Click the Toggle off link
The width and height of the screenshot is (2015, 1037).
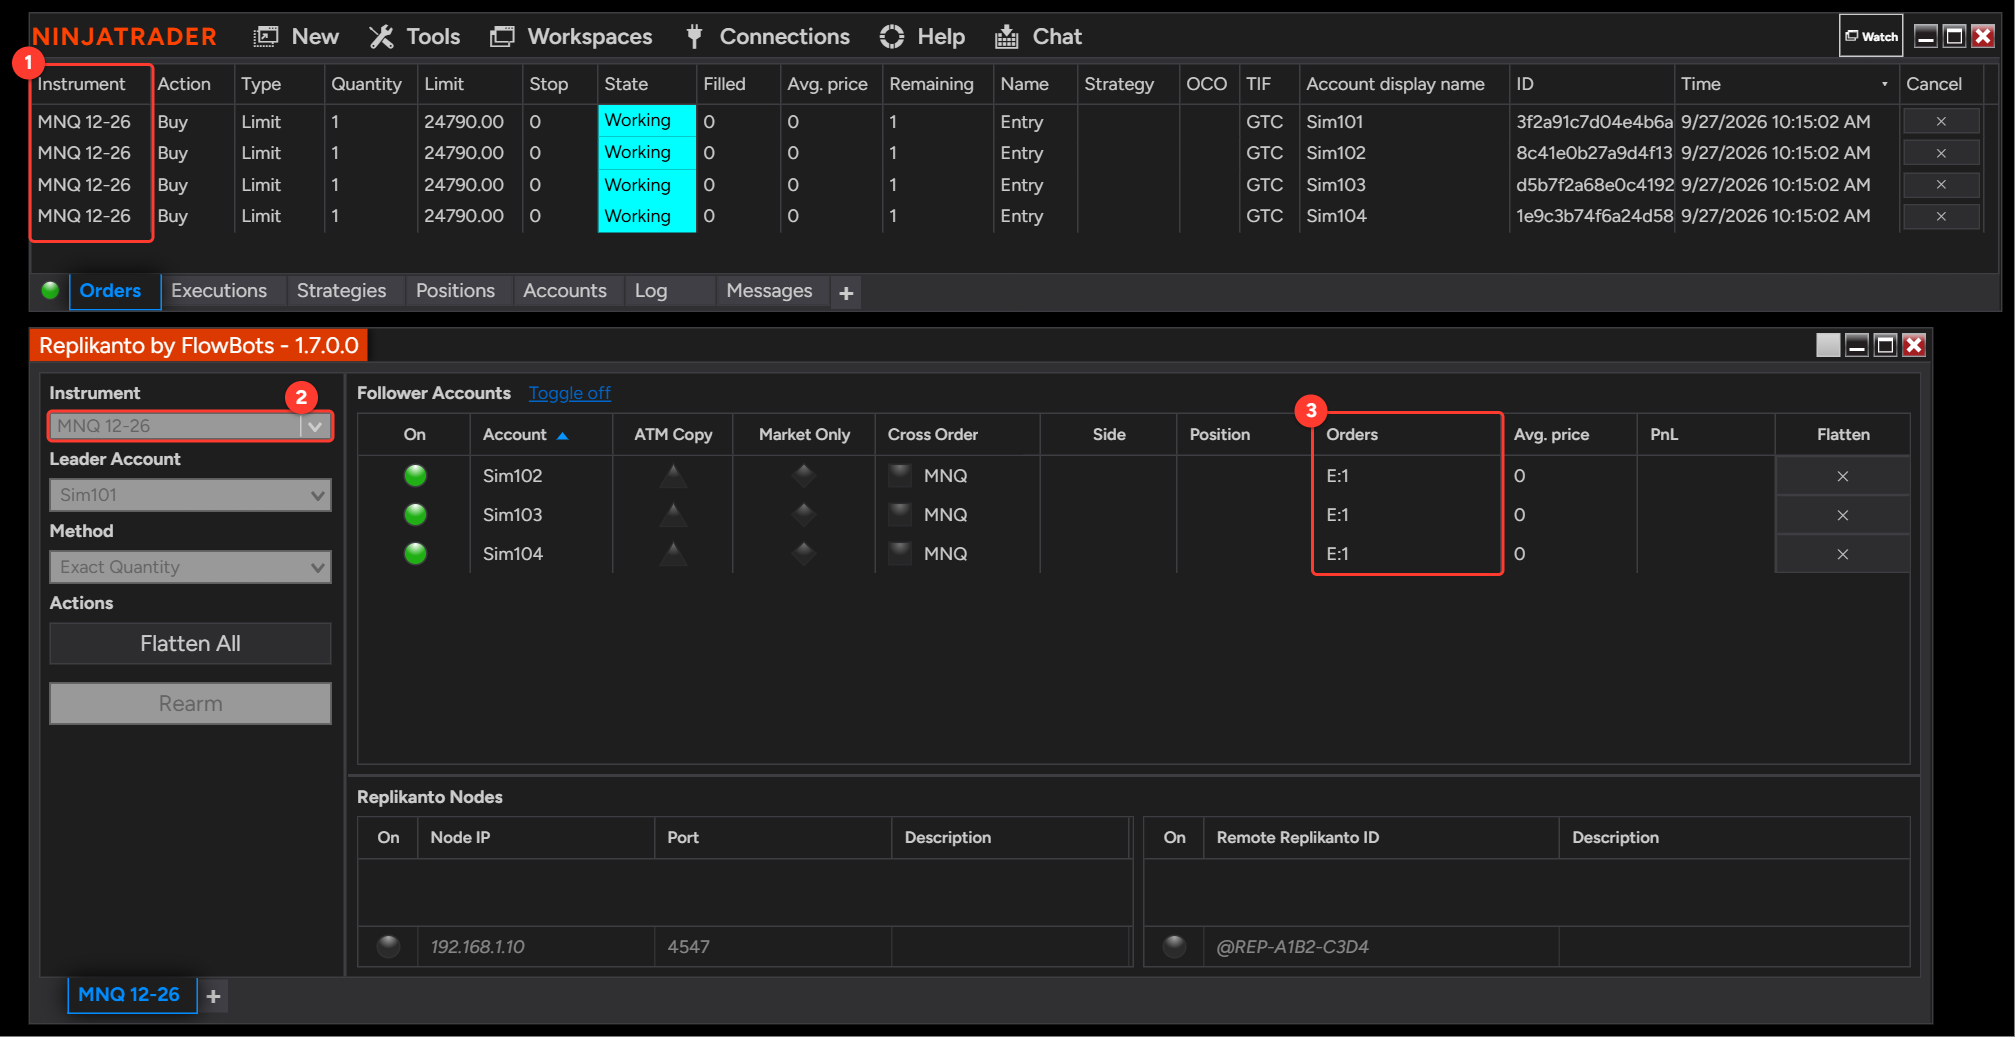570,393
